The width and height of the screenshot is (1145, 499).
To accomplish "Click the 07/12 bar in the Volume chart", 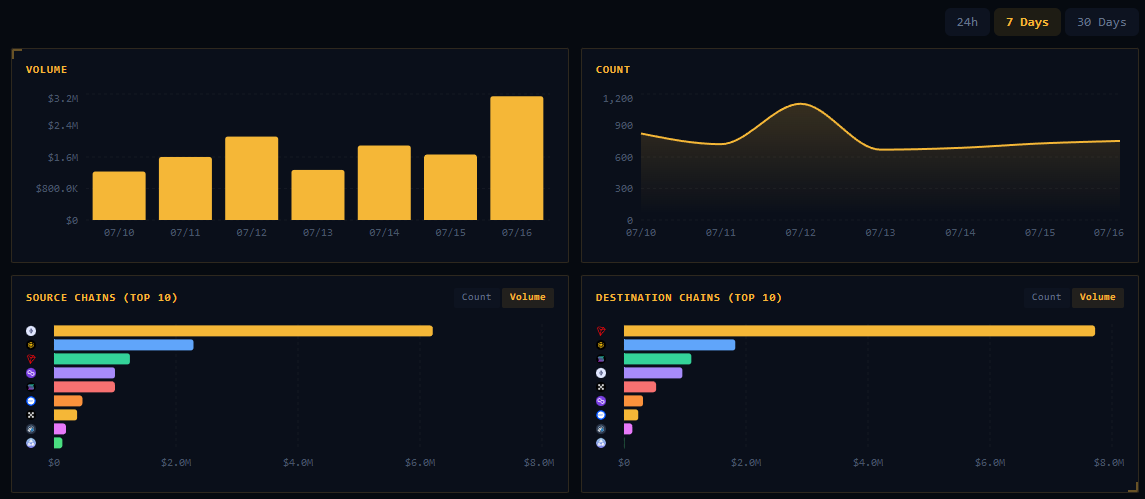I will pyautogui.click(x=251, y=178).
